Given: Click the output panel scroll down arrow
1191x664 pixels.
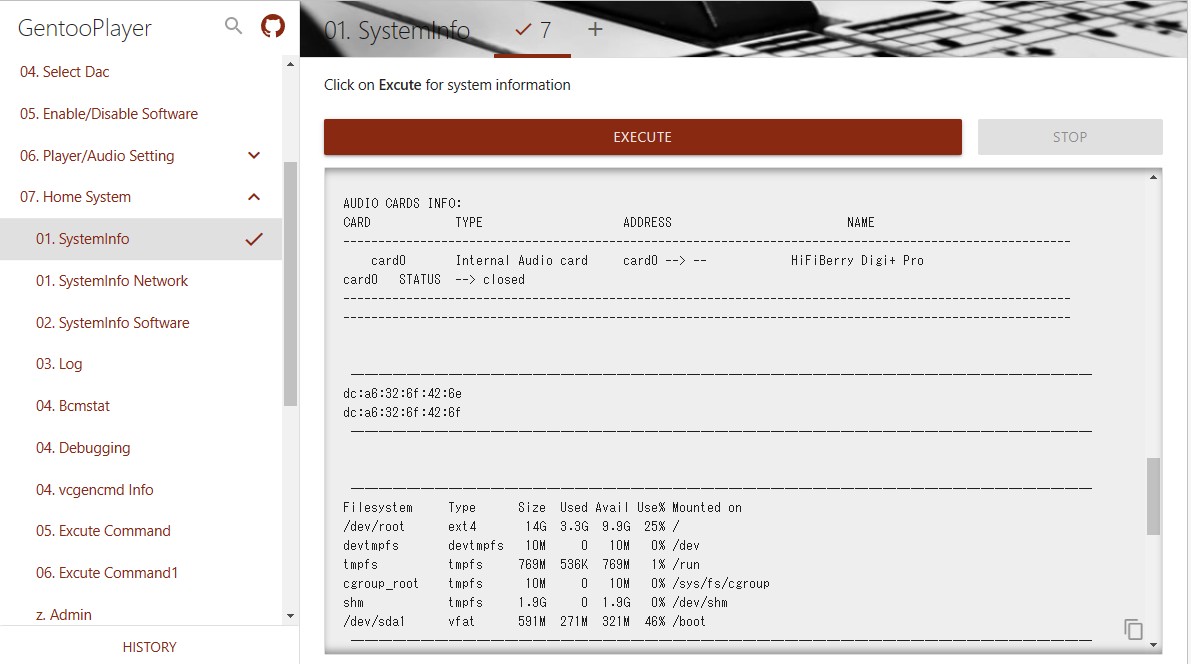Looking at the screenshot, I should pyautogui.click(x=1153, y=645).
